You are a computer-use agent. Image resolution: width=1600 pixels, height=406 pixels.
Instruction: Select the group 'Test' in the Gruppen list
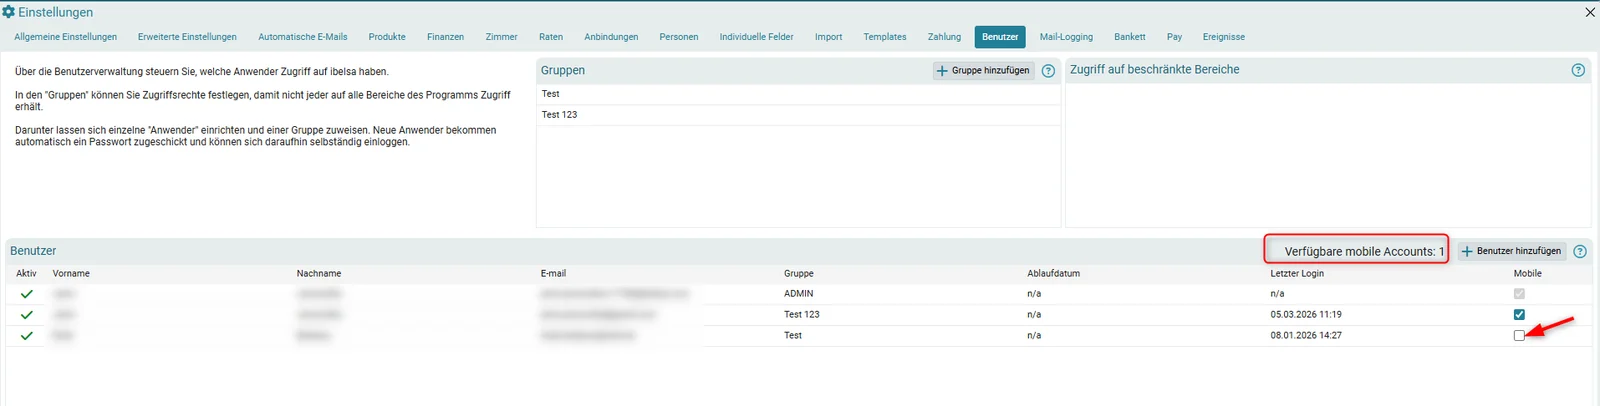click(x=798, y=94)
